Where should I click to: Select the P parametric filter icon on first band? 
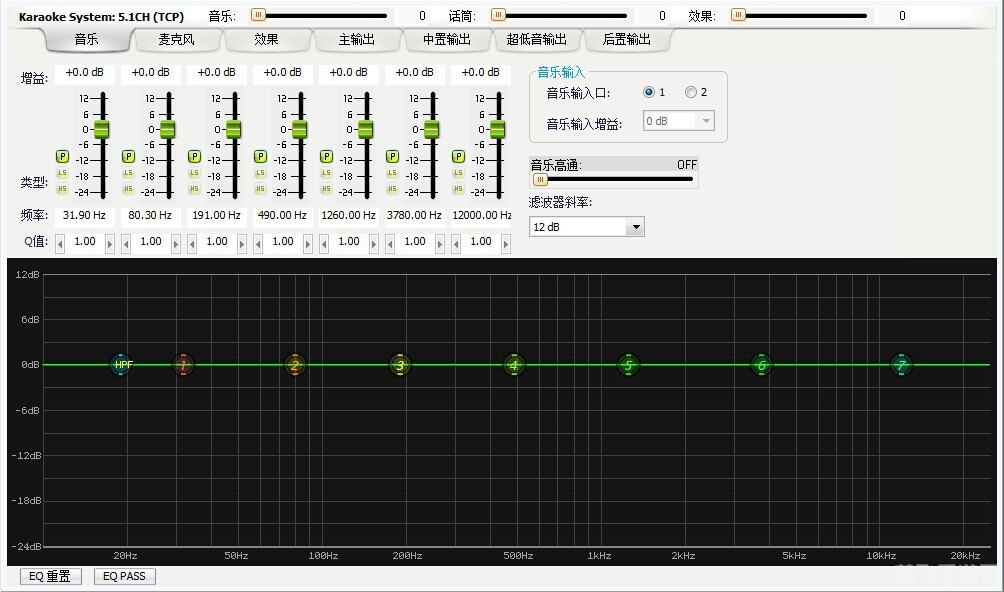pyautogui.click(x=61, y=156)
